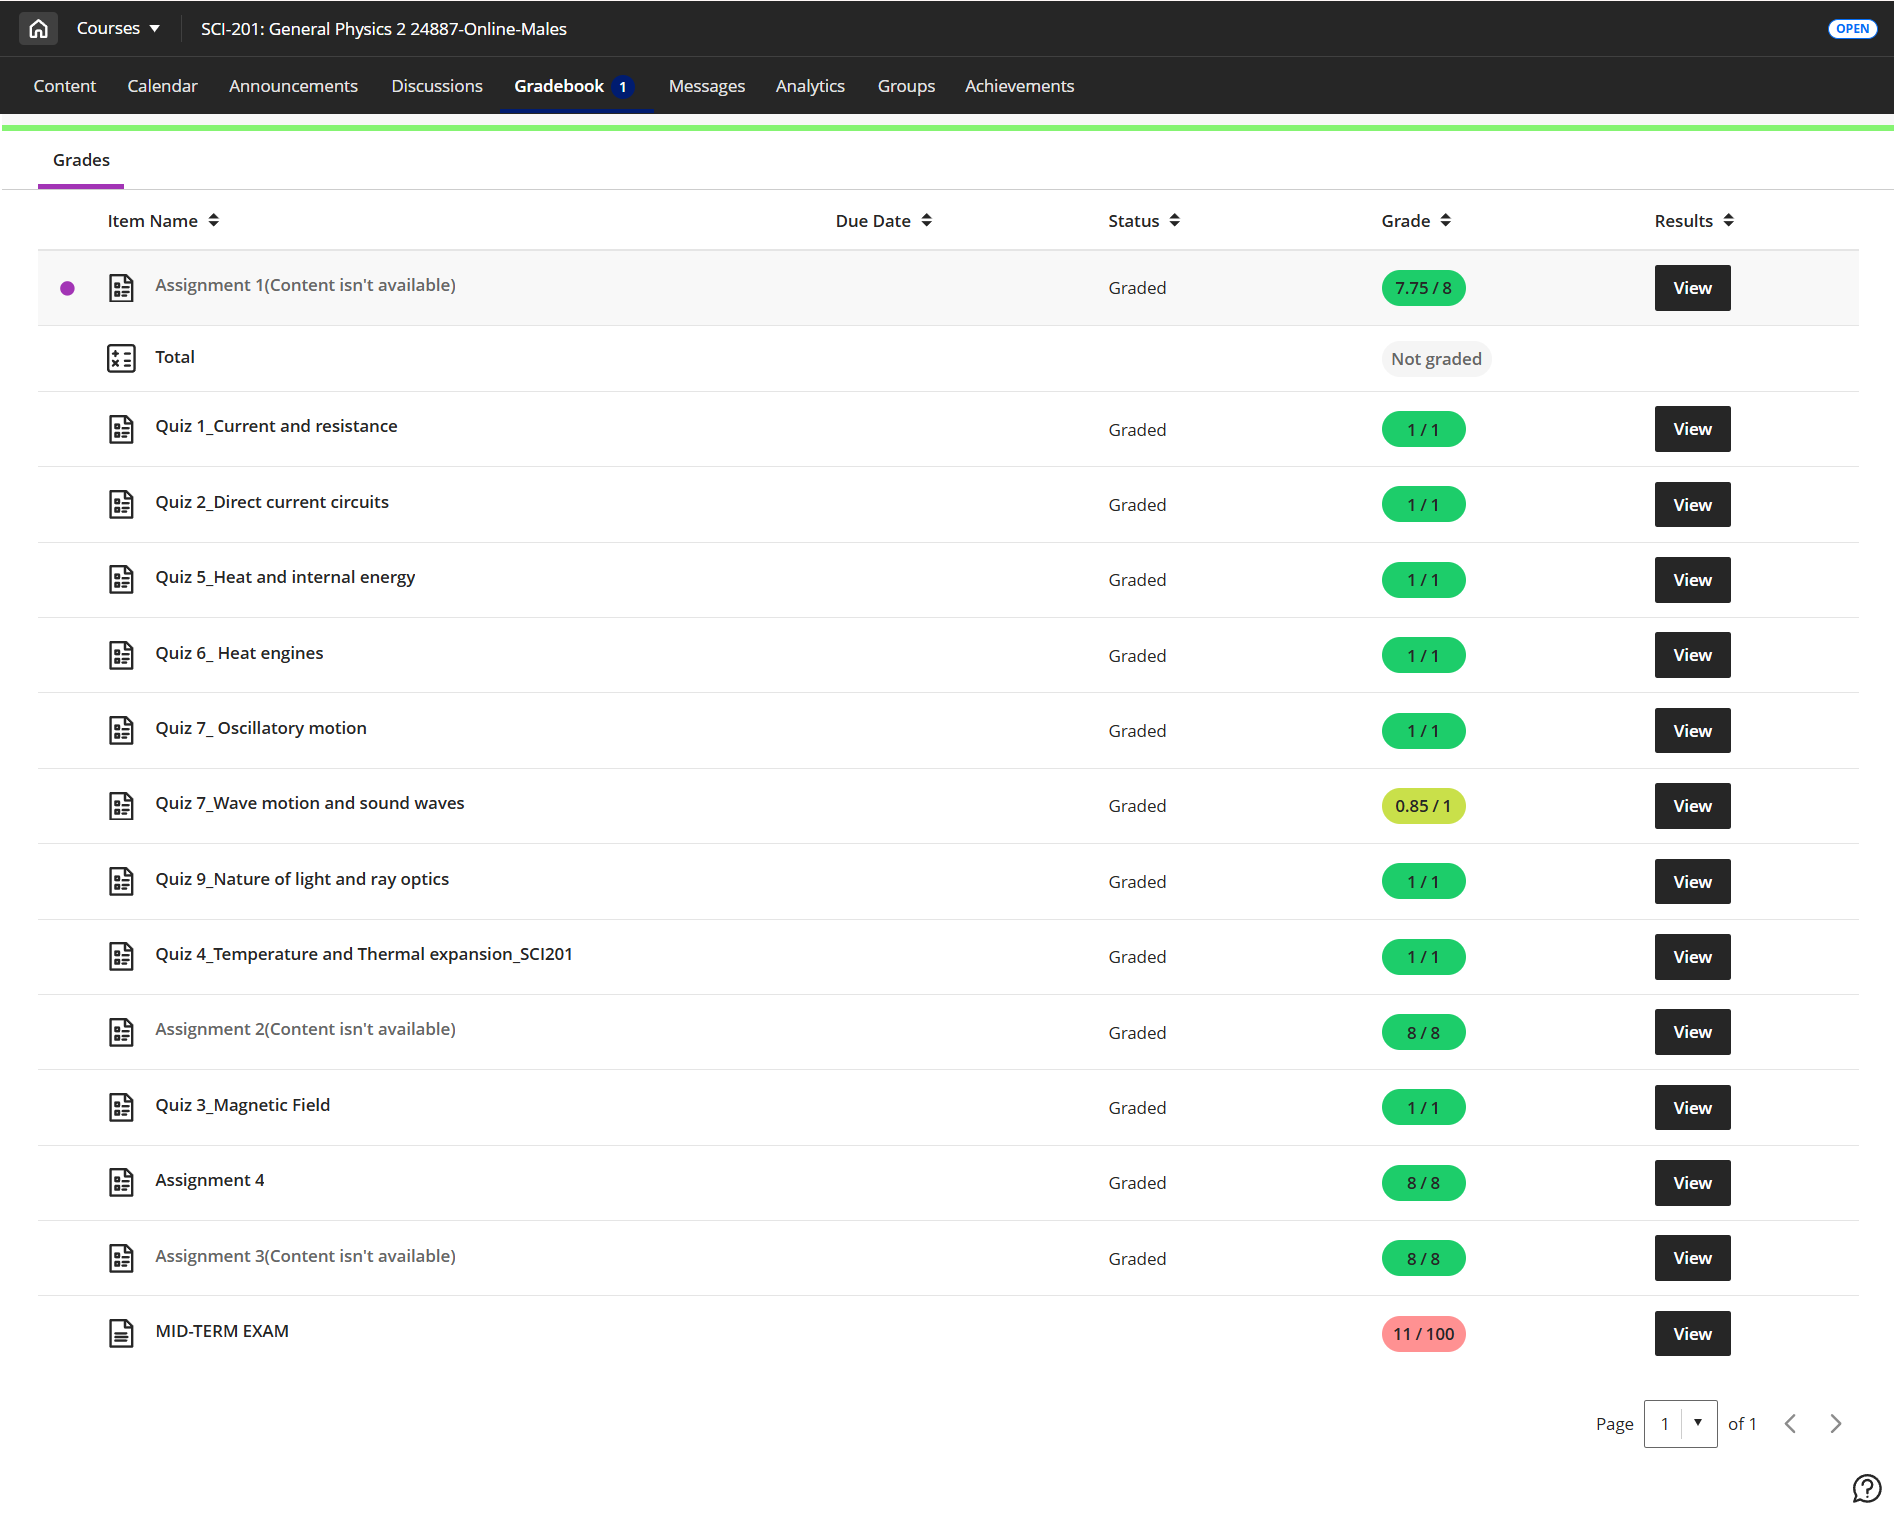Open the Analytics tab
1894x1530 pixels.
810,86
